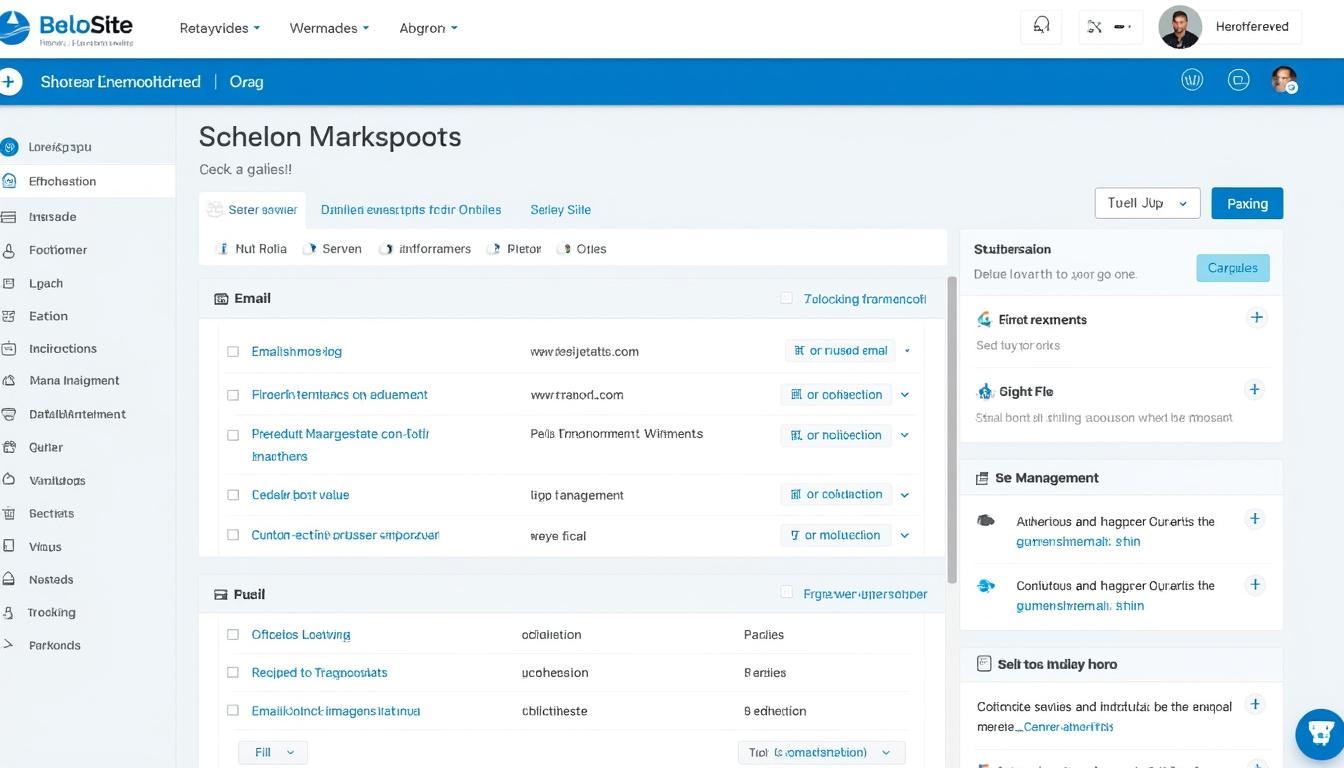
Task: Click the Bectiets trash icon
Action: click(9, 513)
